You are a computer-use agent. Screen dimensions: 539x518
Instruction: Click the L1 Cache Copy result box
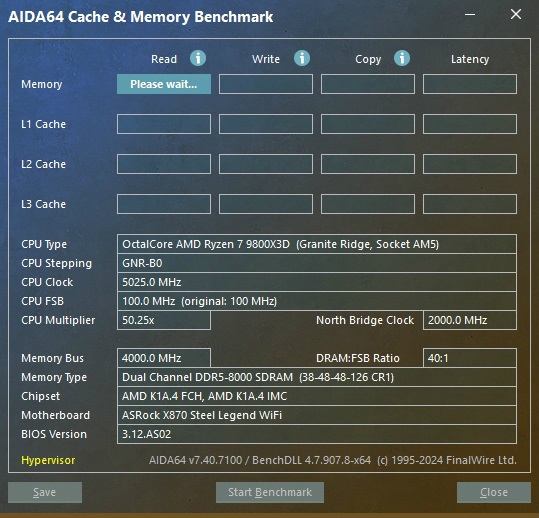368,124
